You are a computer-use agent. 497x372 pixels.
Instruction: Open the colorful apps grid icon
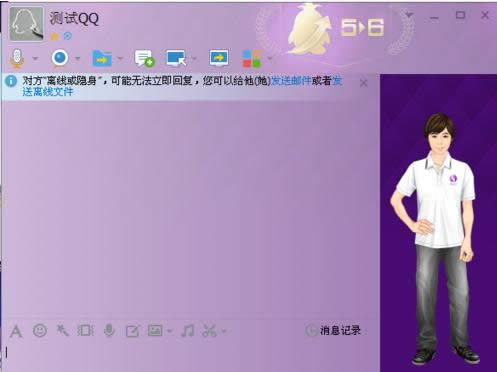[x=251, y=59]
